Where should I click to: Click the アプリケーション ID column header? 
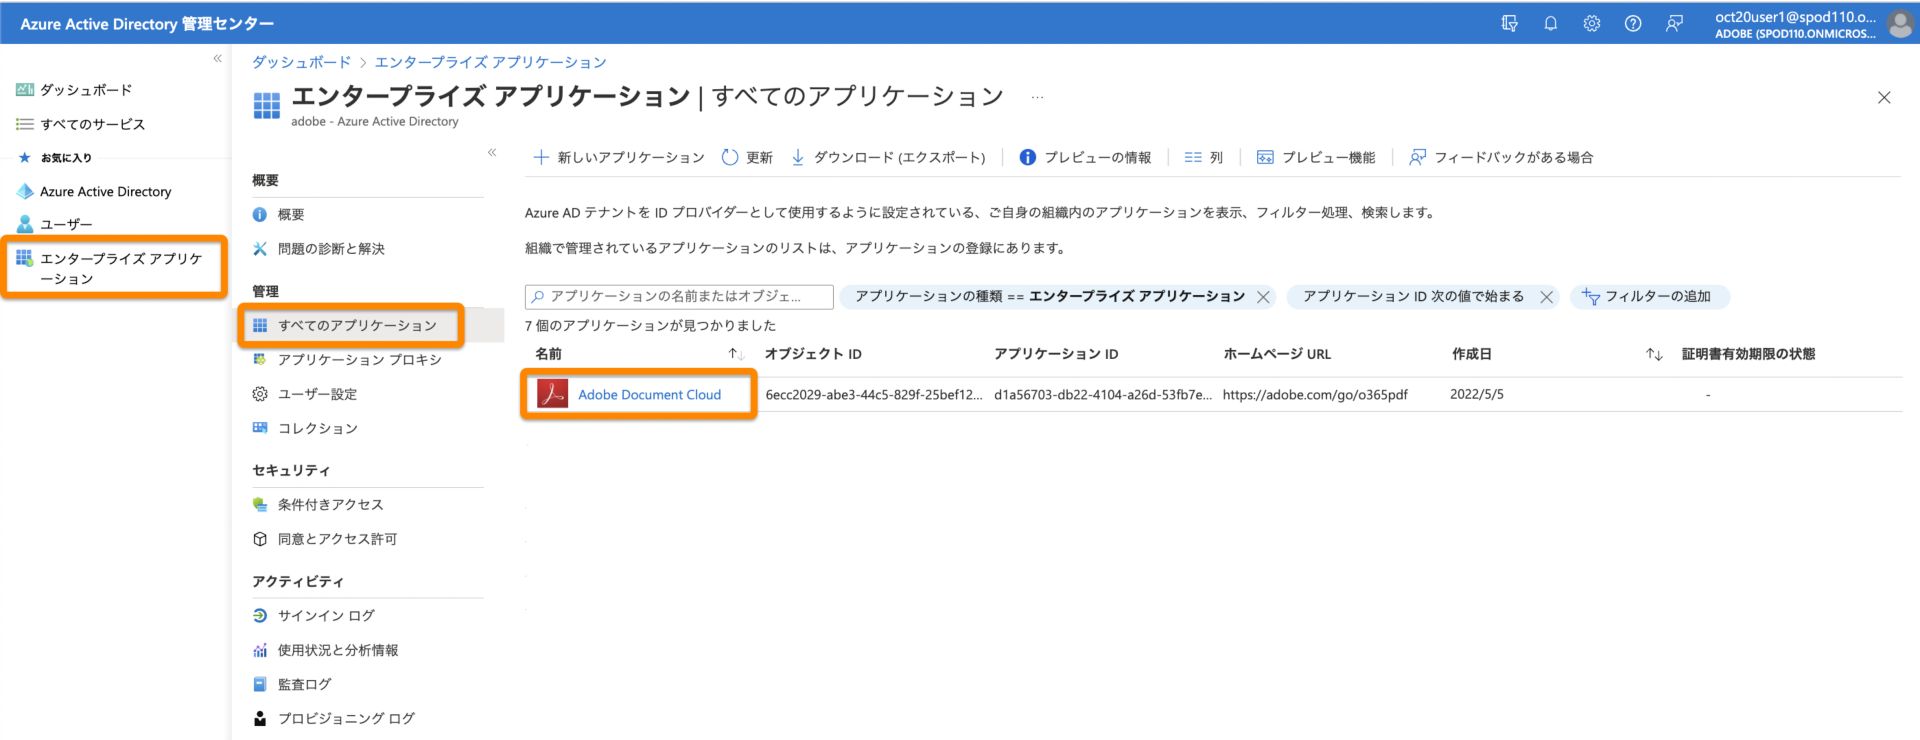pyautogui.click(x=1056, y=354)
